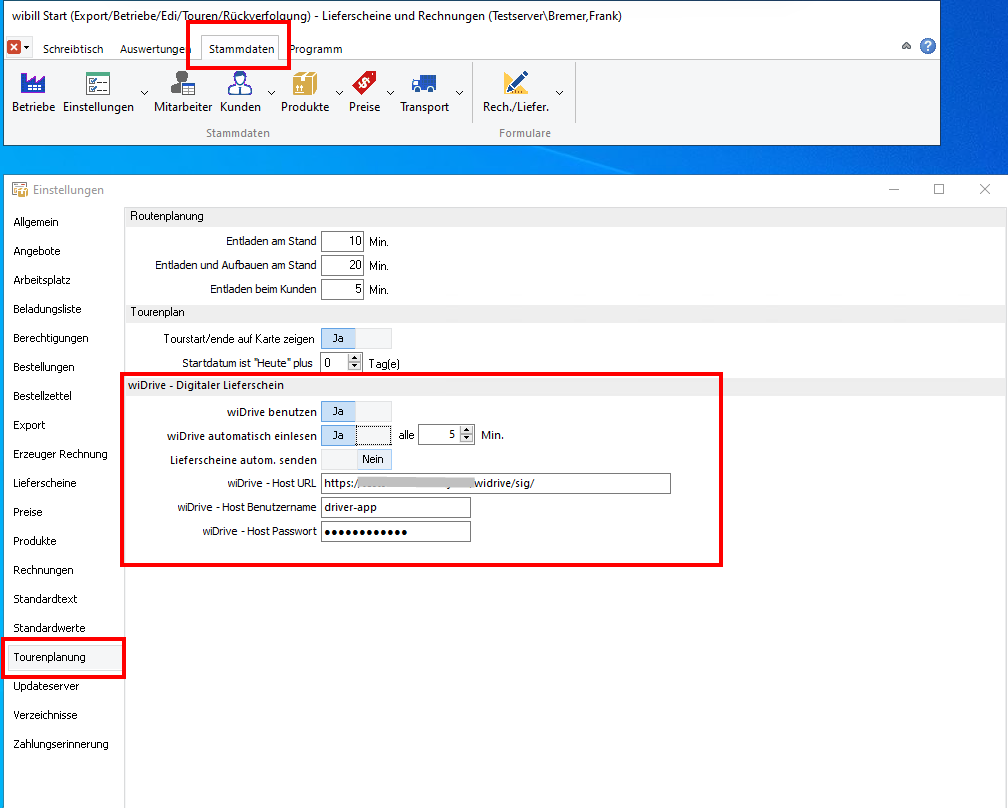Open the Einstellungen ribbon icon
1008x808 pixels.
98,84
